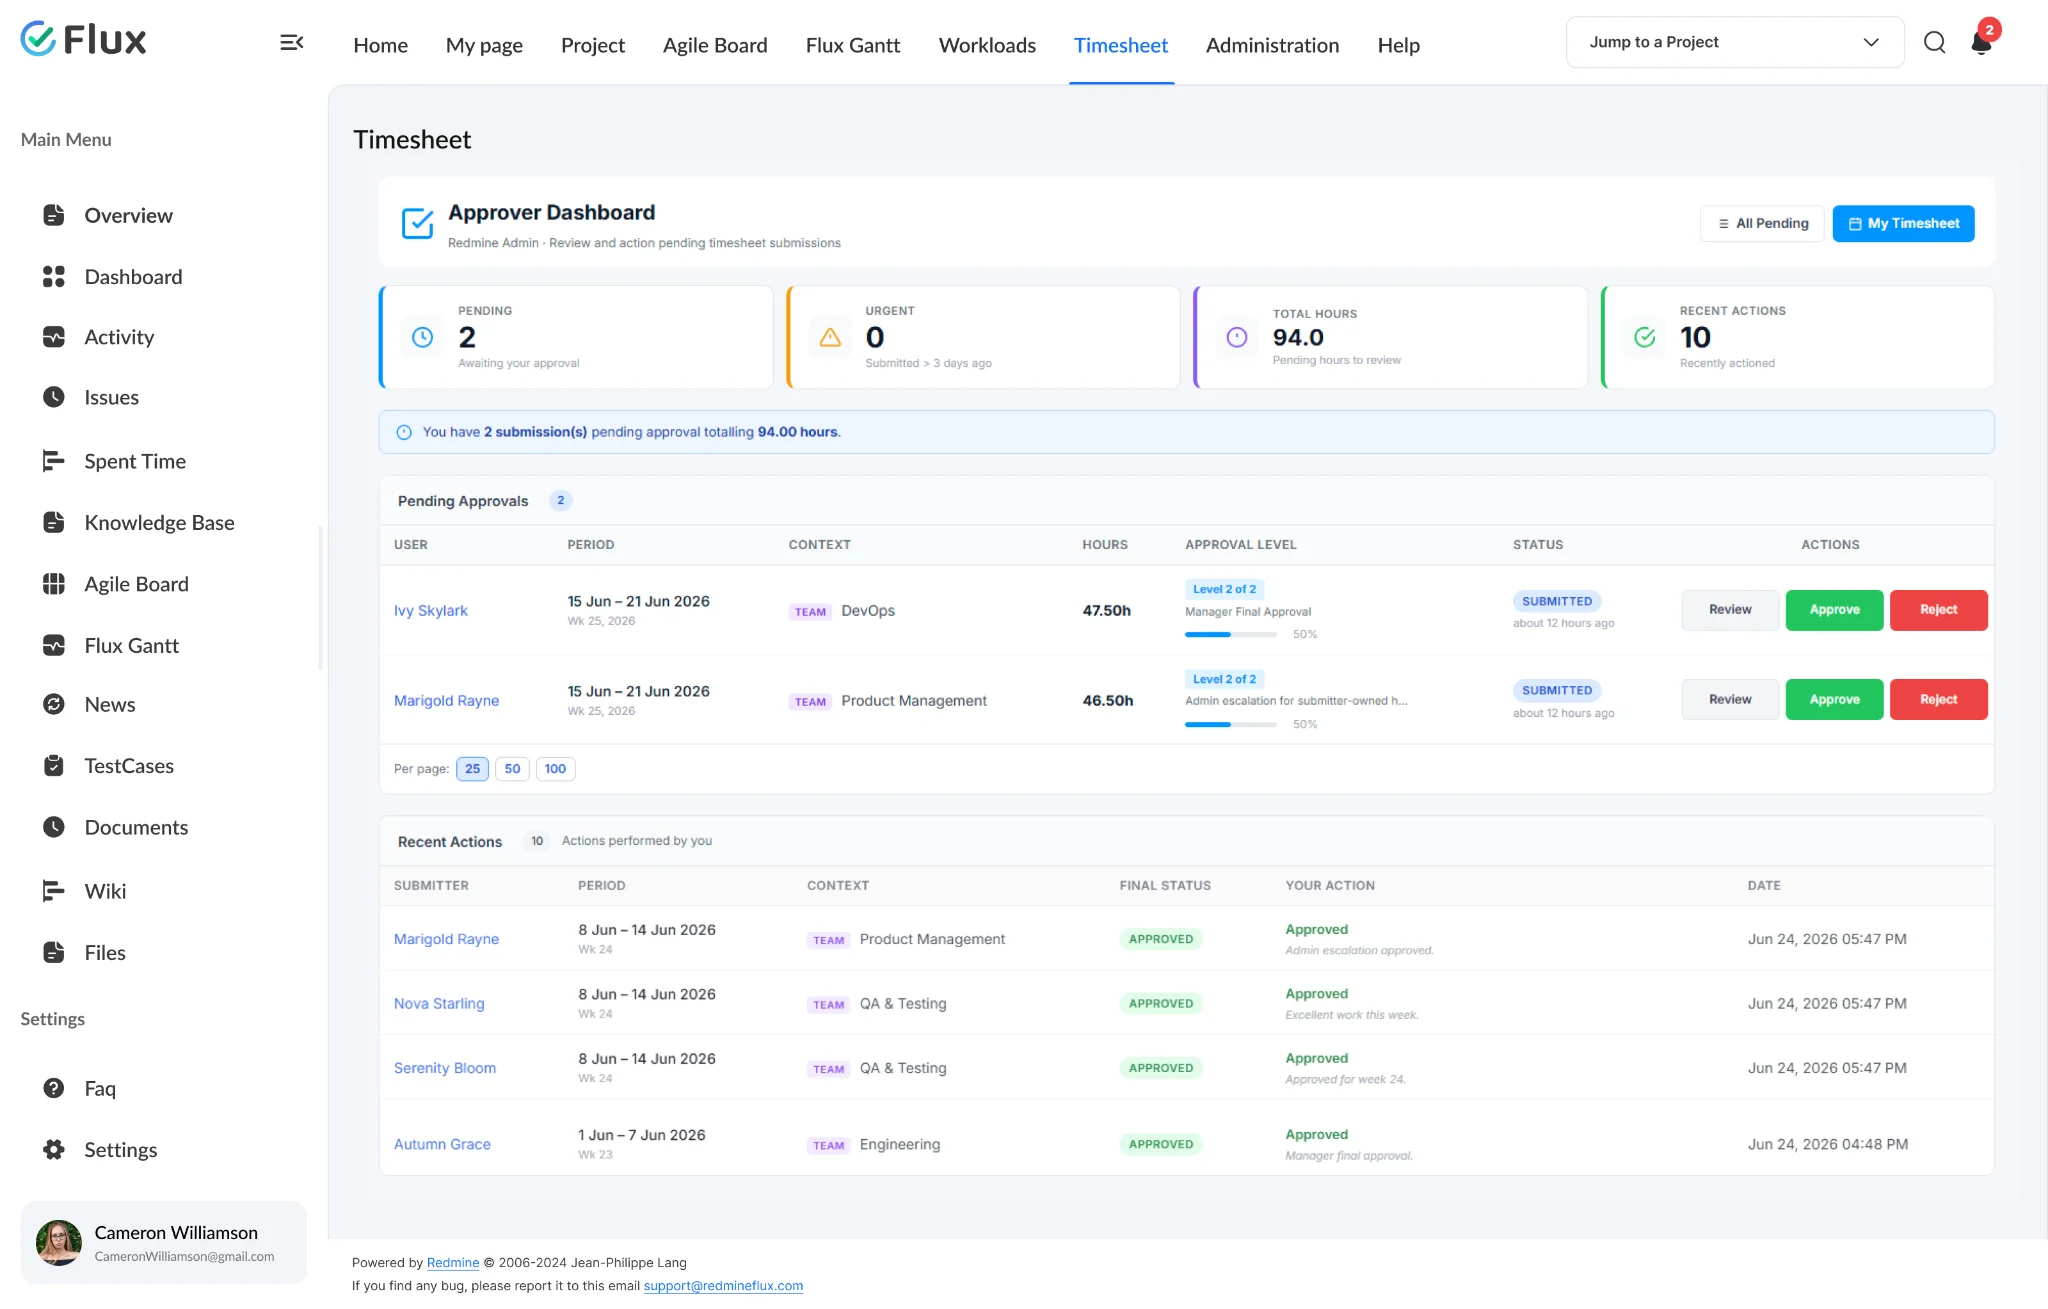The image size is (2048, 1309).
Task: Click the Flux logo
Action: [x=83, y=39]
